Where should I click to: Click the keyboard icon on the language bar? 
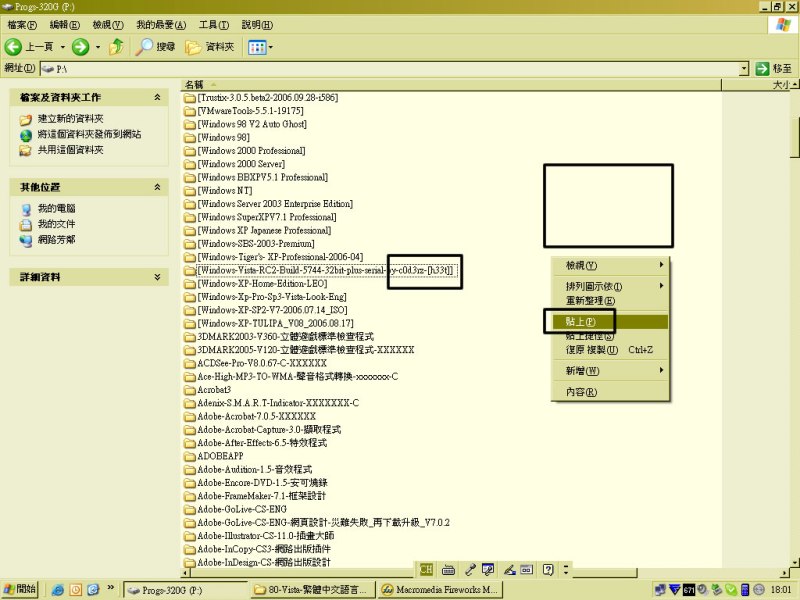pyautogui.click(x=448, y=569)
